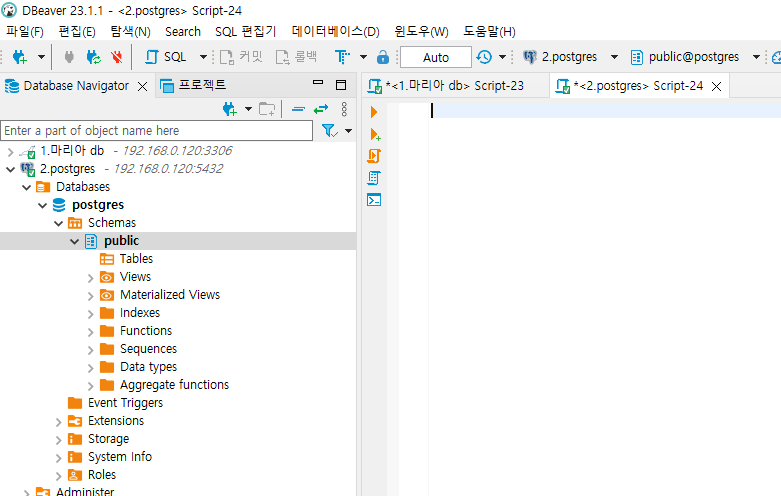Open a new SQL script with SQL button
The height and width of the screenshot is (496, 781).
tap(166, 57)
